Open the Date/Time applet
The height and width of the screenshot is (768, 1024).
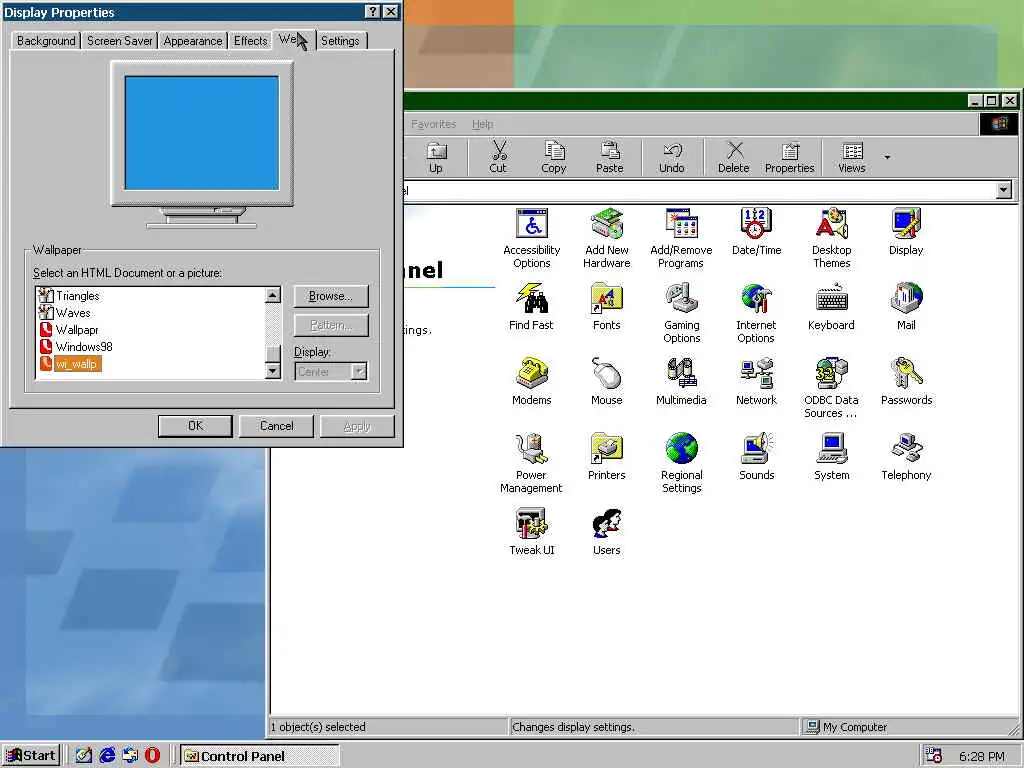[756, 232]
